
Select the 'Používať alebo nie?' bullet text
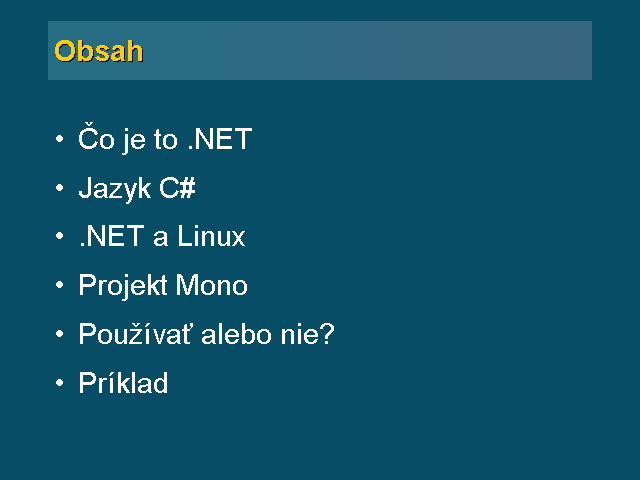tap(207, 334)
